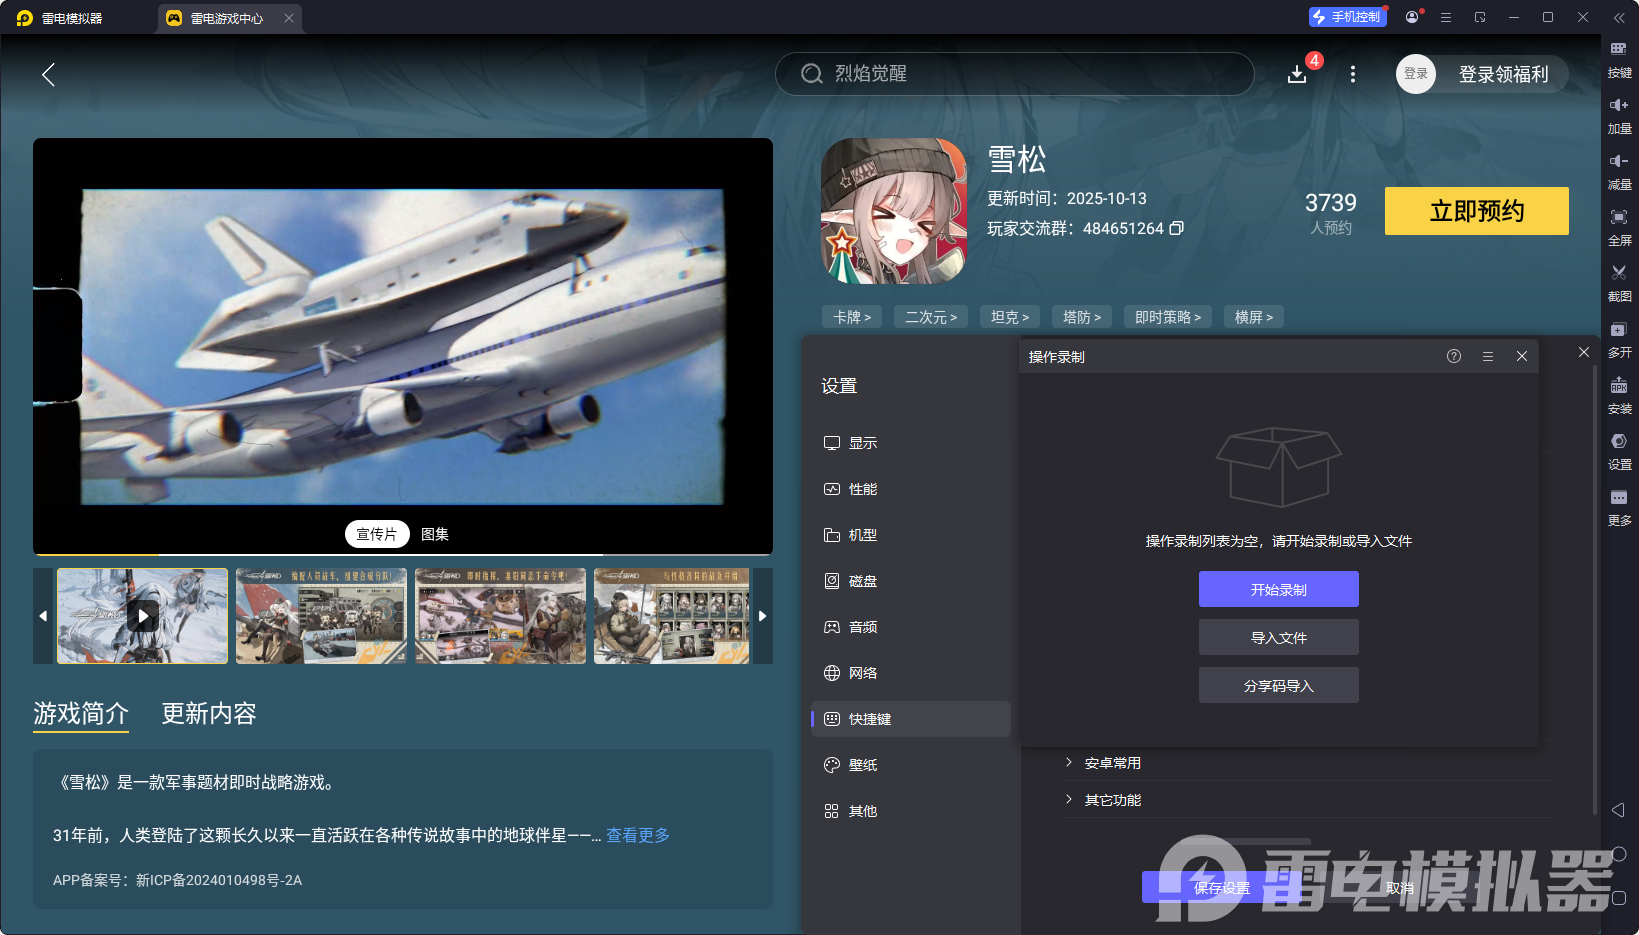Copy group number using the copy icon
The width and height of the screenshot is (1639, 935).
(1176, 228)
